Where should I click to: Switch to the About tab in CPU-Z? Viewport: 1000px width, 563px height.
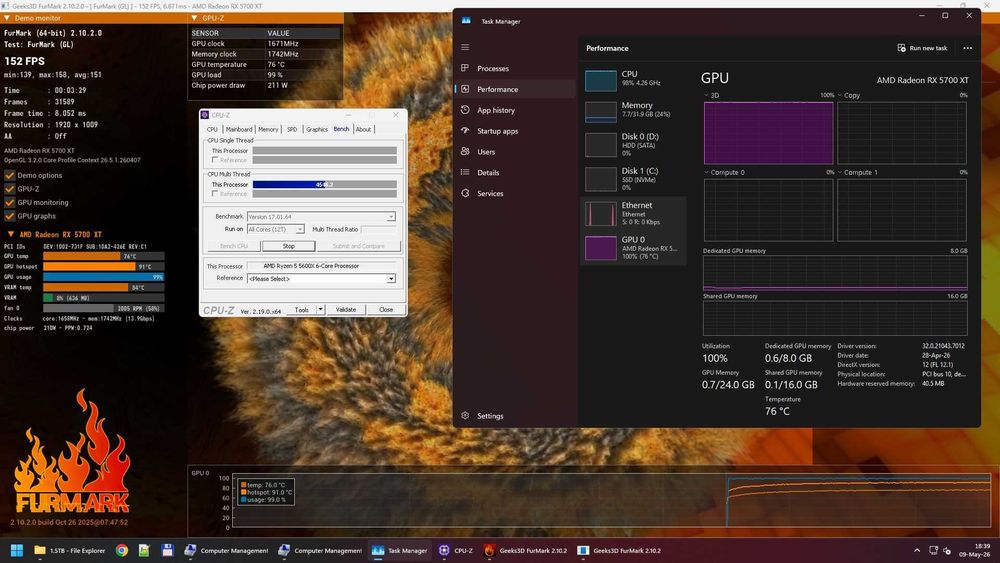364,129
